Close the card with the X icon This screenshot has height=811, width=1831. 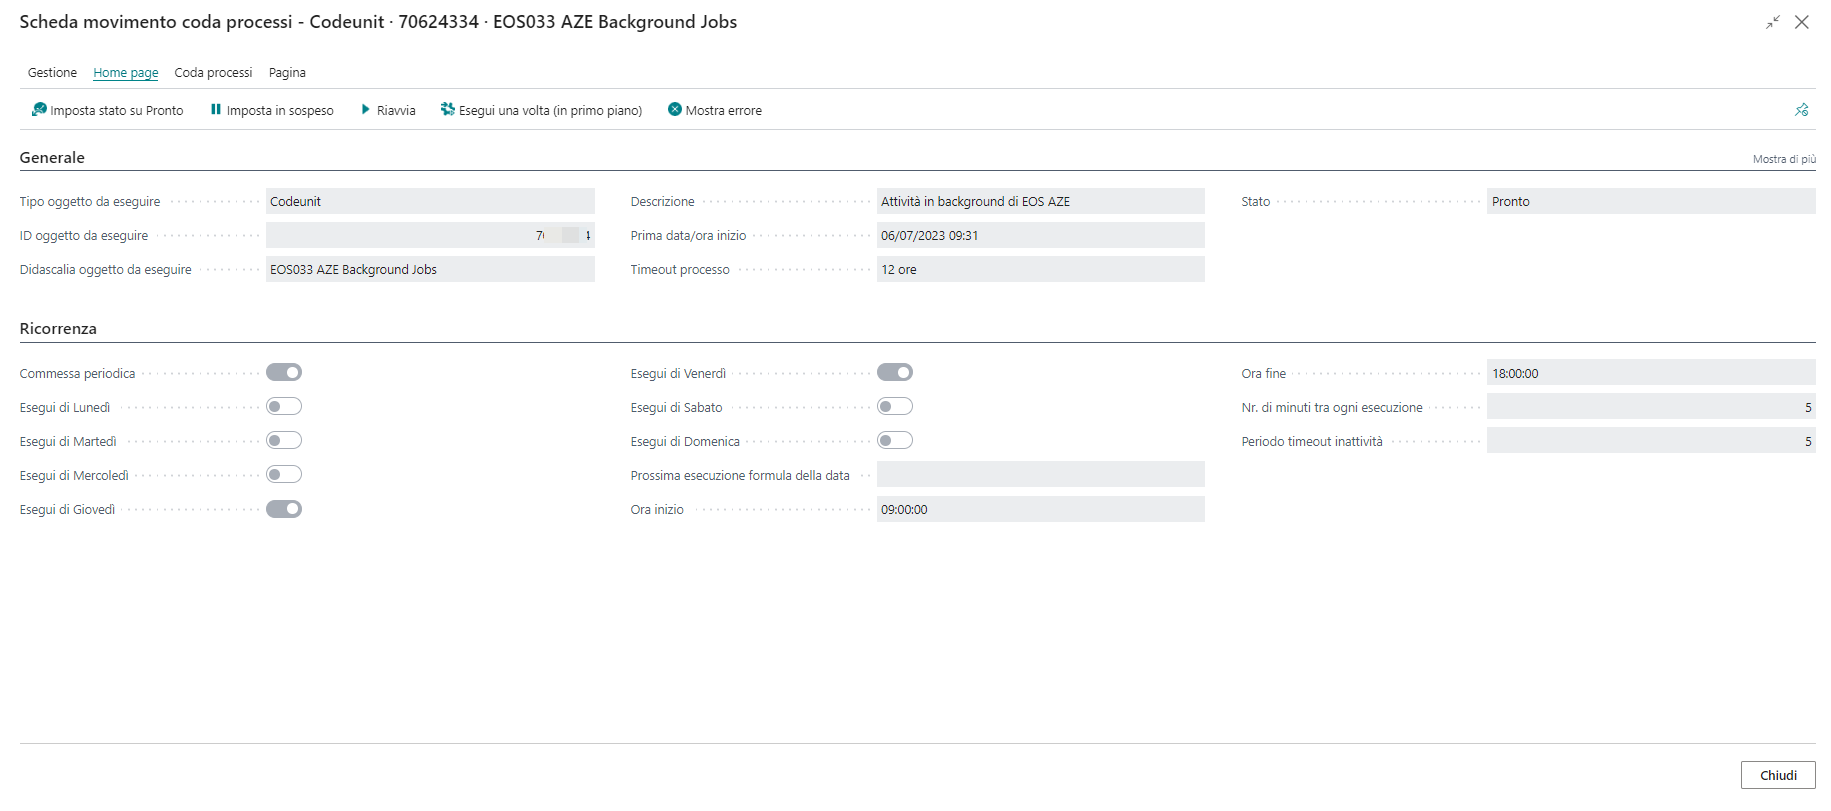1801,22
